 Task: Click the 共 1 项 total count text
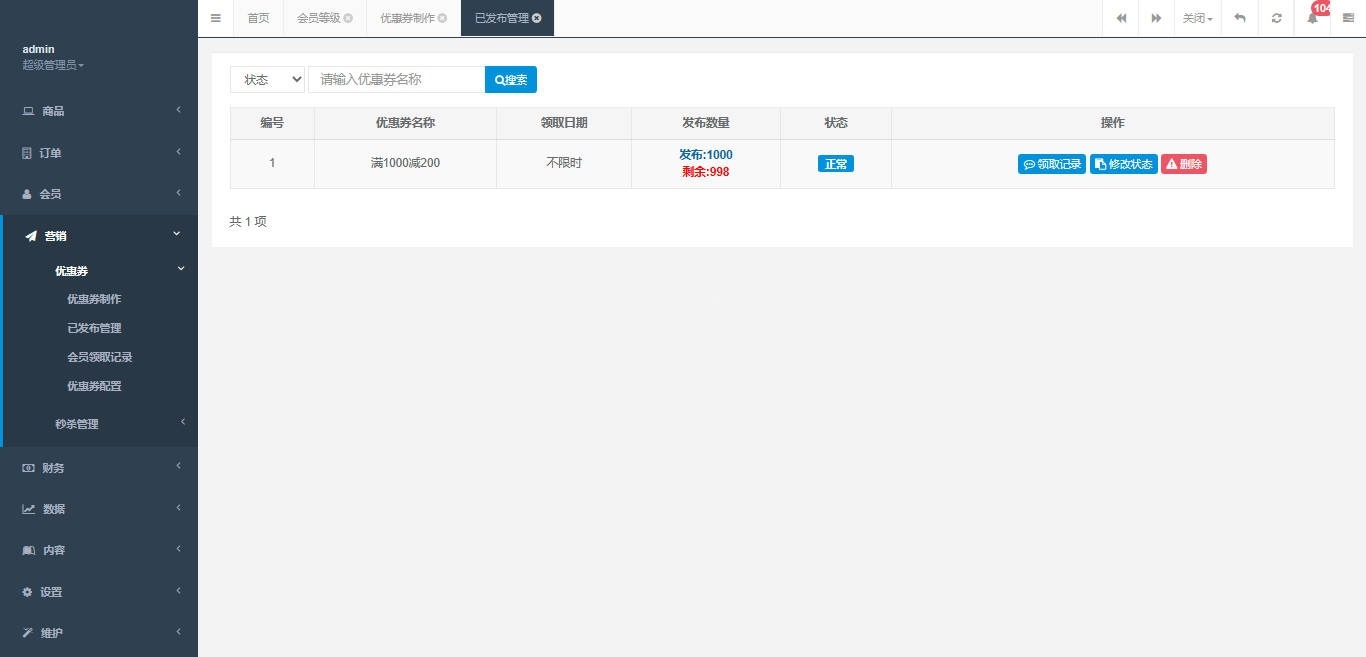248,222
